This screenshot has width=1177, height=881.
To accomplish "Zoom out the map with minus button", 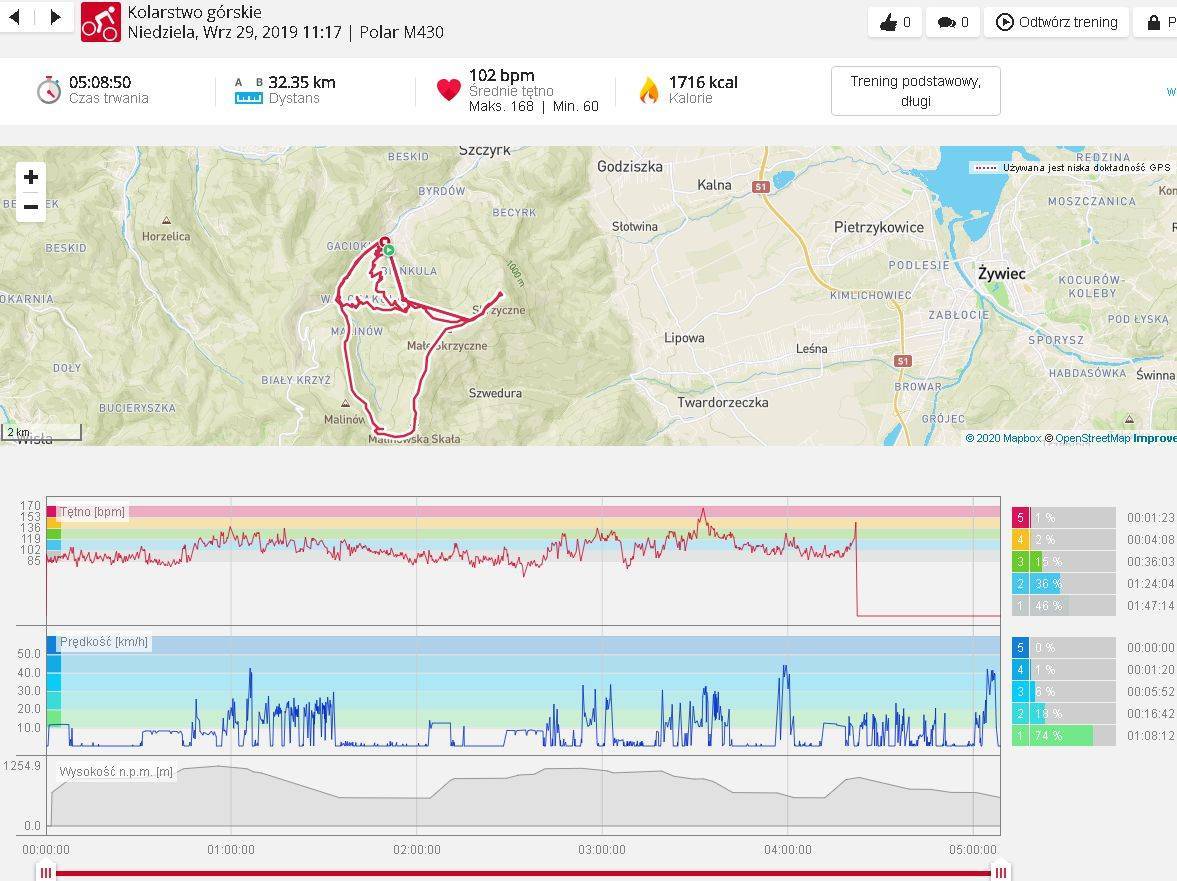I will pyautogui.click(x=31, y=207).
